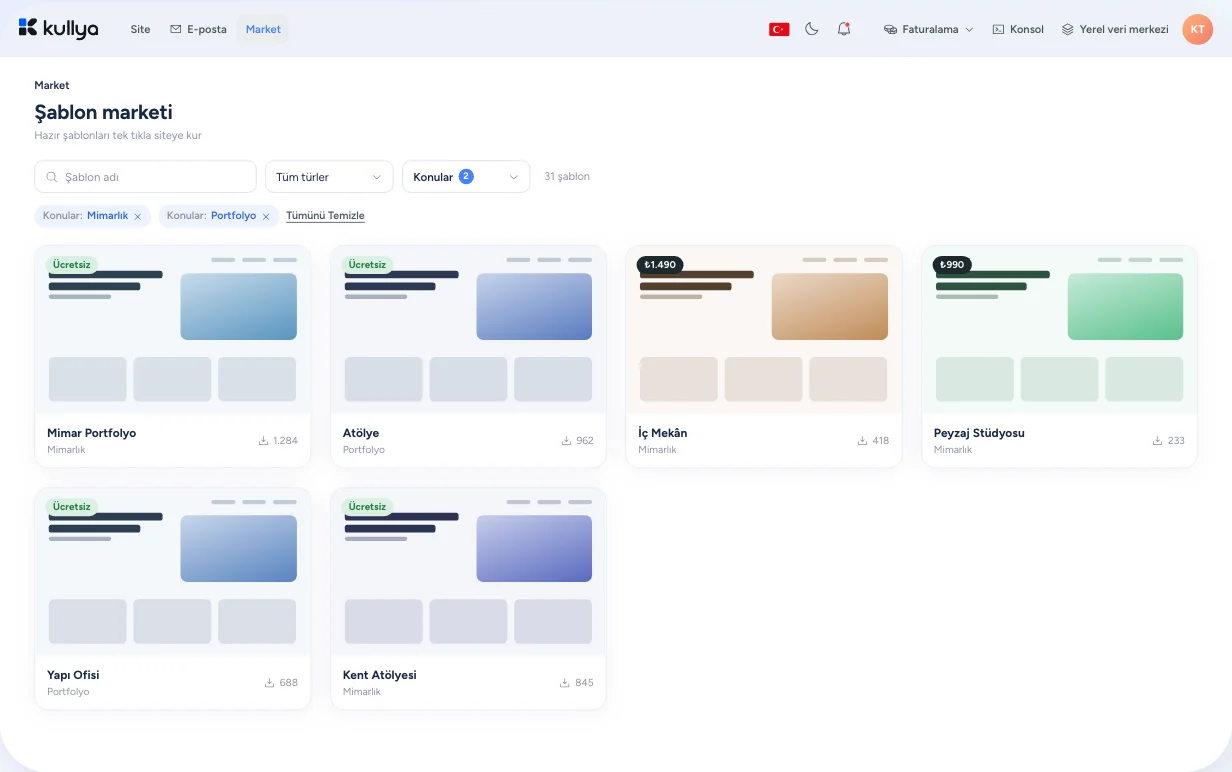This screenshot has width=1232, height=772.
Task: Click download icon on İç Mekân card
Action: tap(862, 440)
